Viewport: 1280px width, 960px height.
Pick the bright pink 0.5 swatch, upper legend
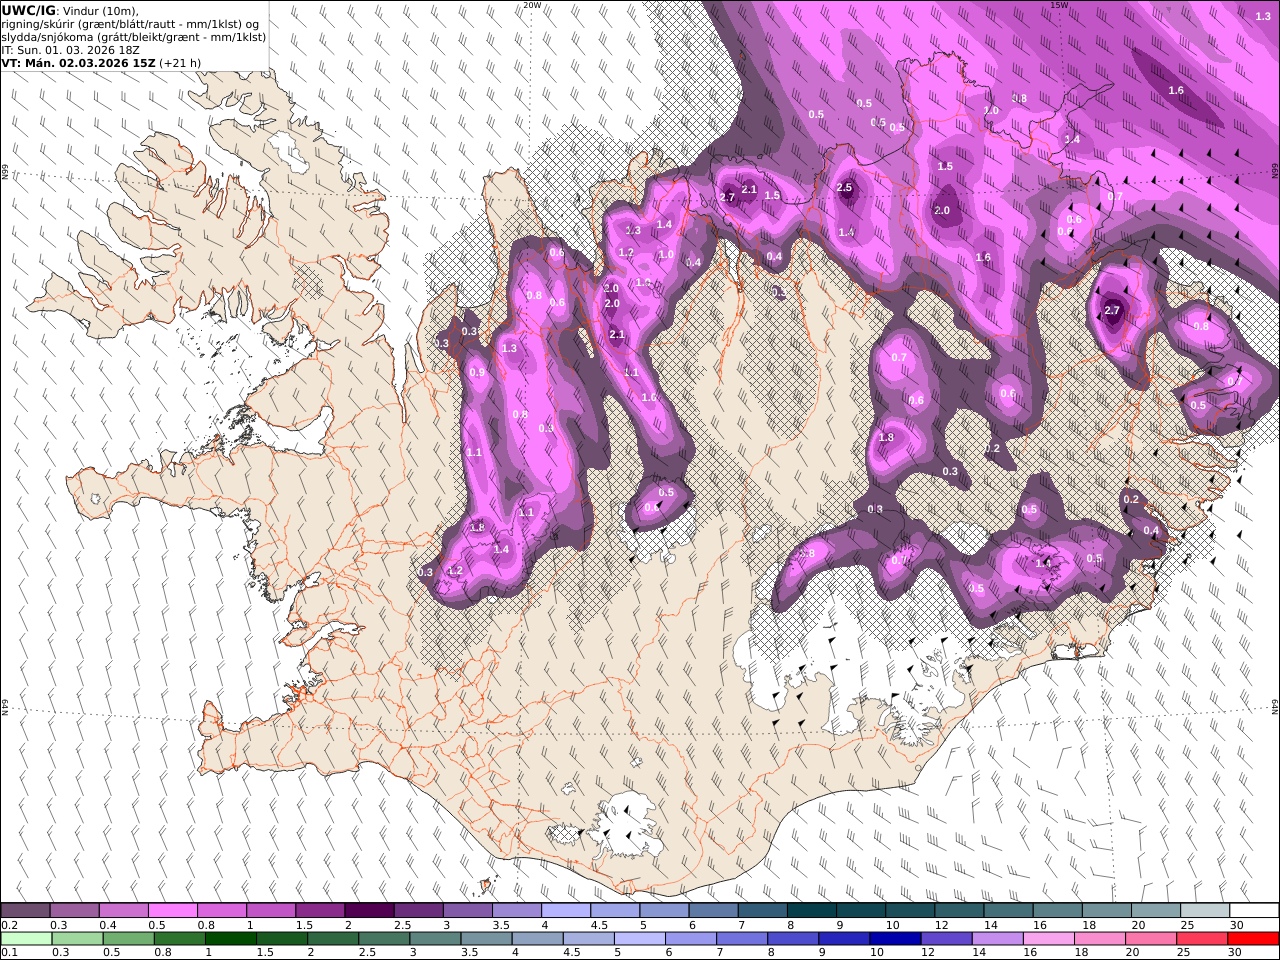pos(172,910)
